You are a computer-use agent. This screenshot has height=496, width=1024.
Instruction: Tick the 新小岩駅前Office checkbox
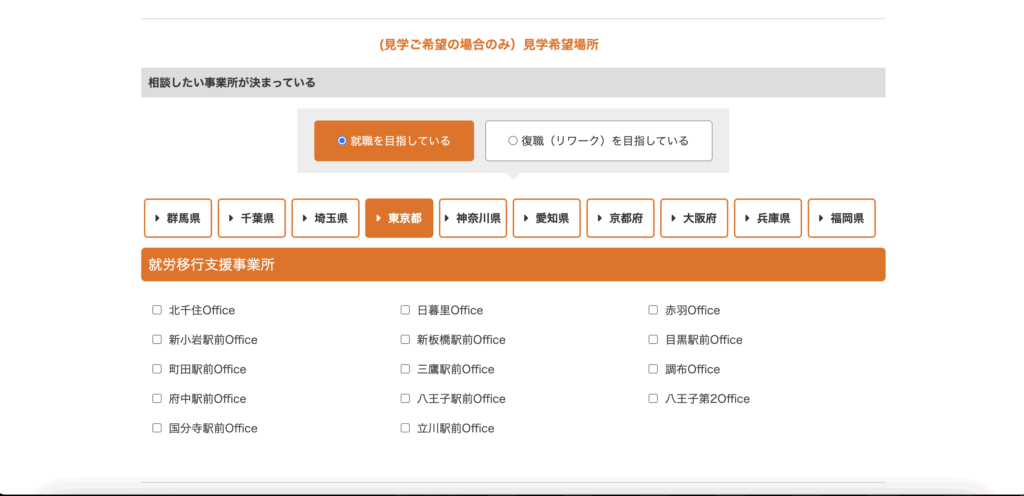[157, 339]
